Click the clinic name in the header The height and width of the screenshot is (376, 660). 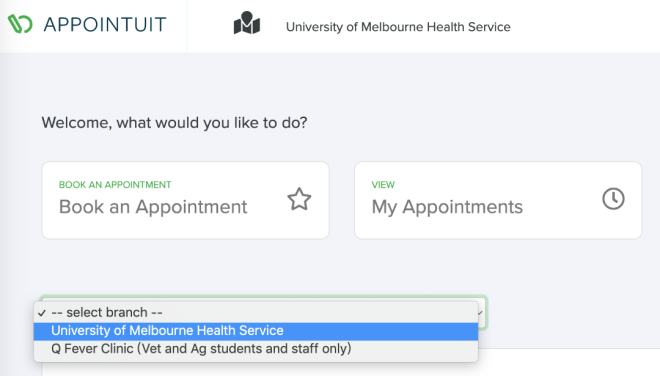[x=398, y=27]
